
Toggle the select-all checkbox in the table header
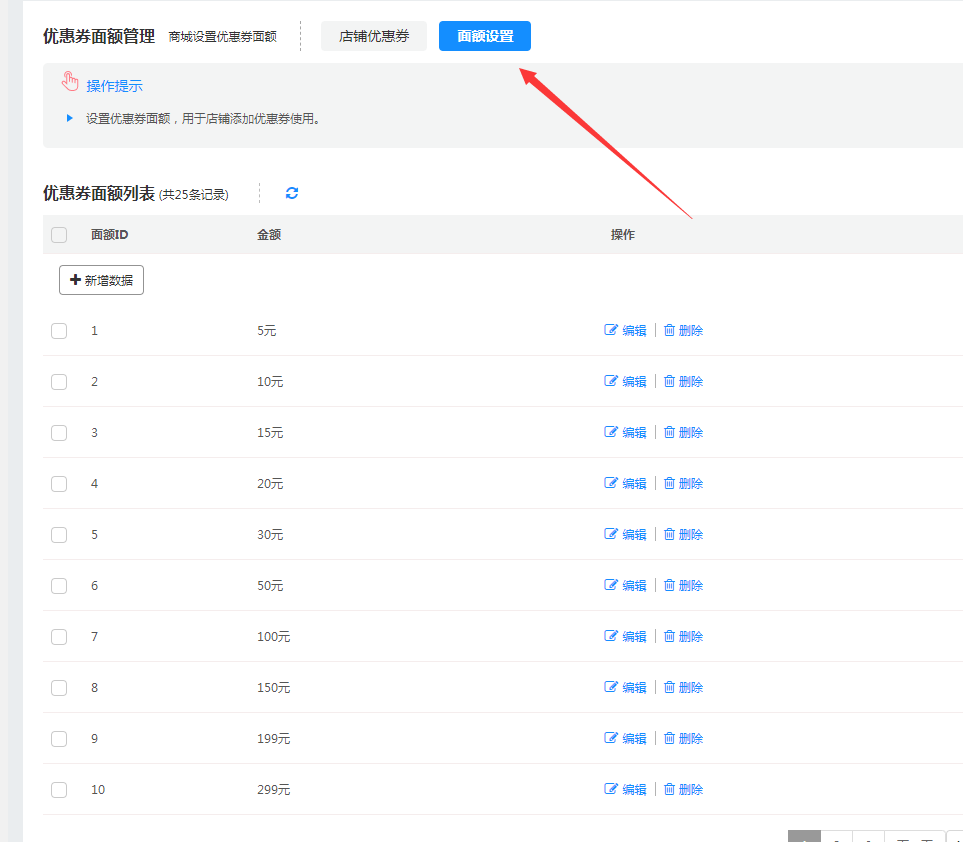point(59,235)
